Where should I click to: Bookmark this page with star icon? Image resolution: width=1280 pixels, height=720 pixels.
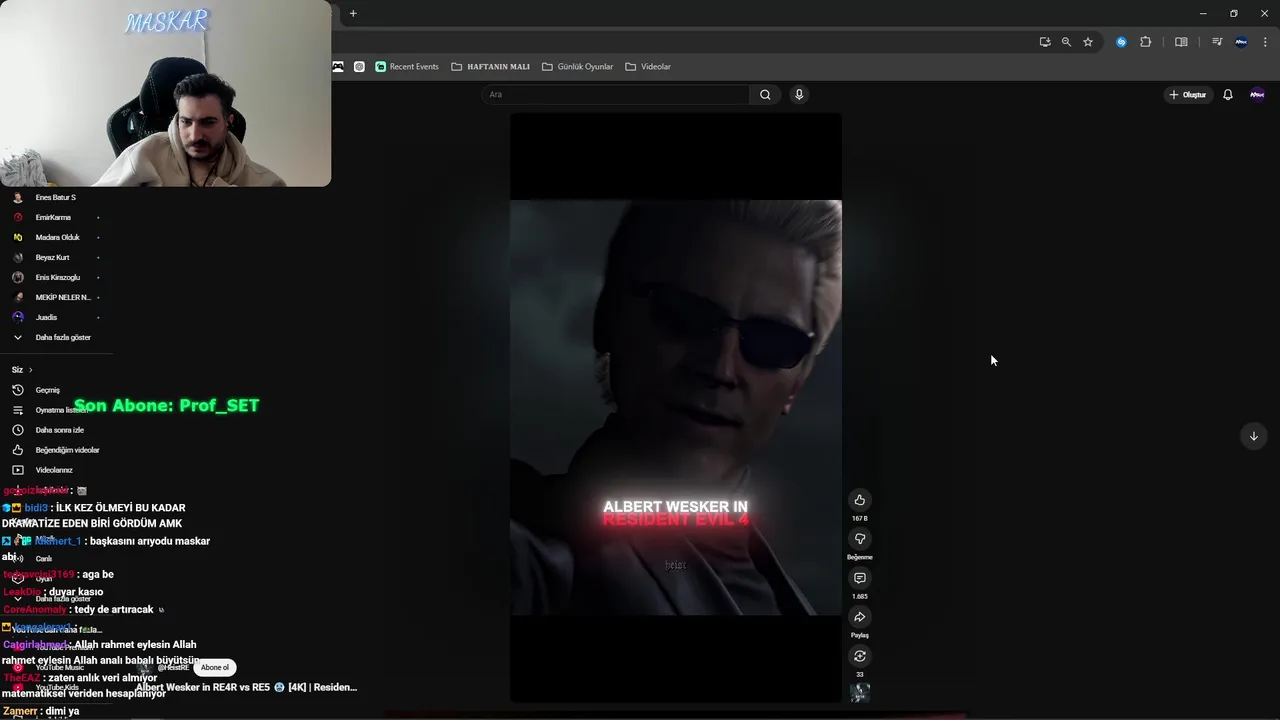point(1088,42)
